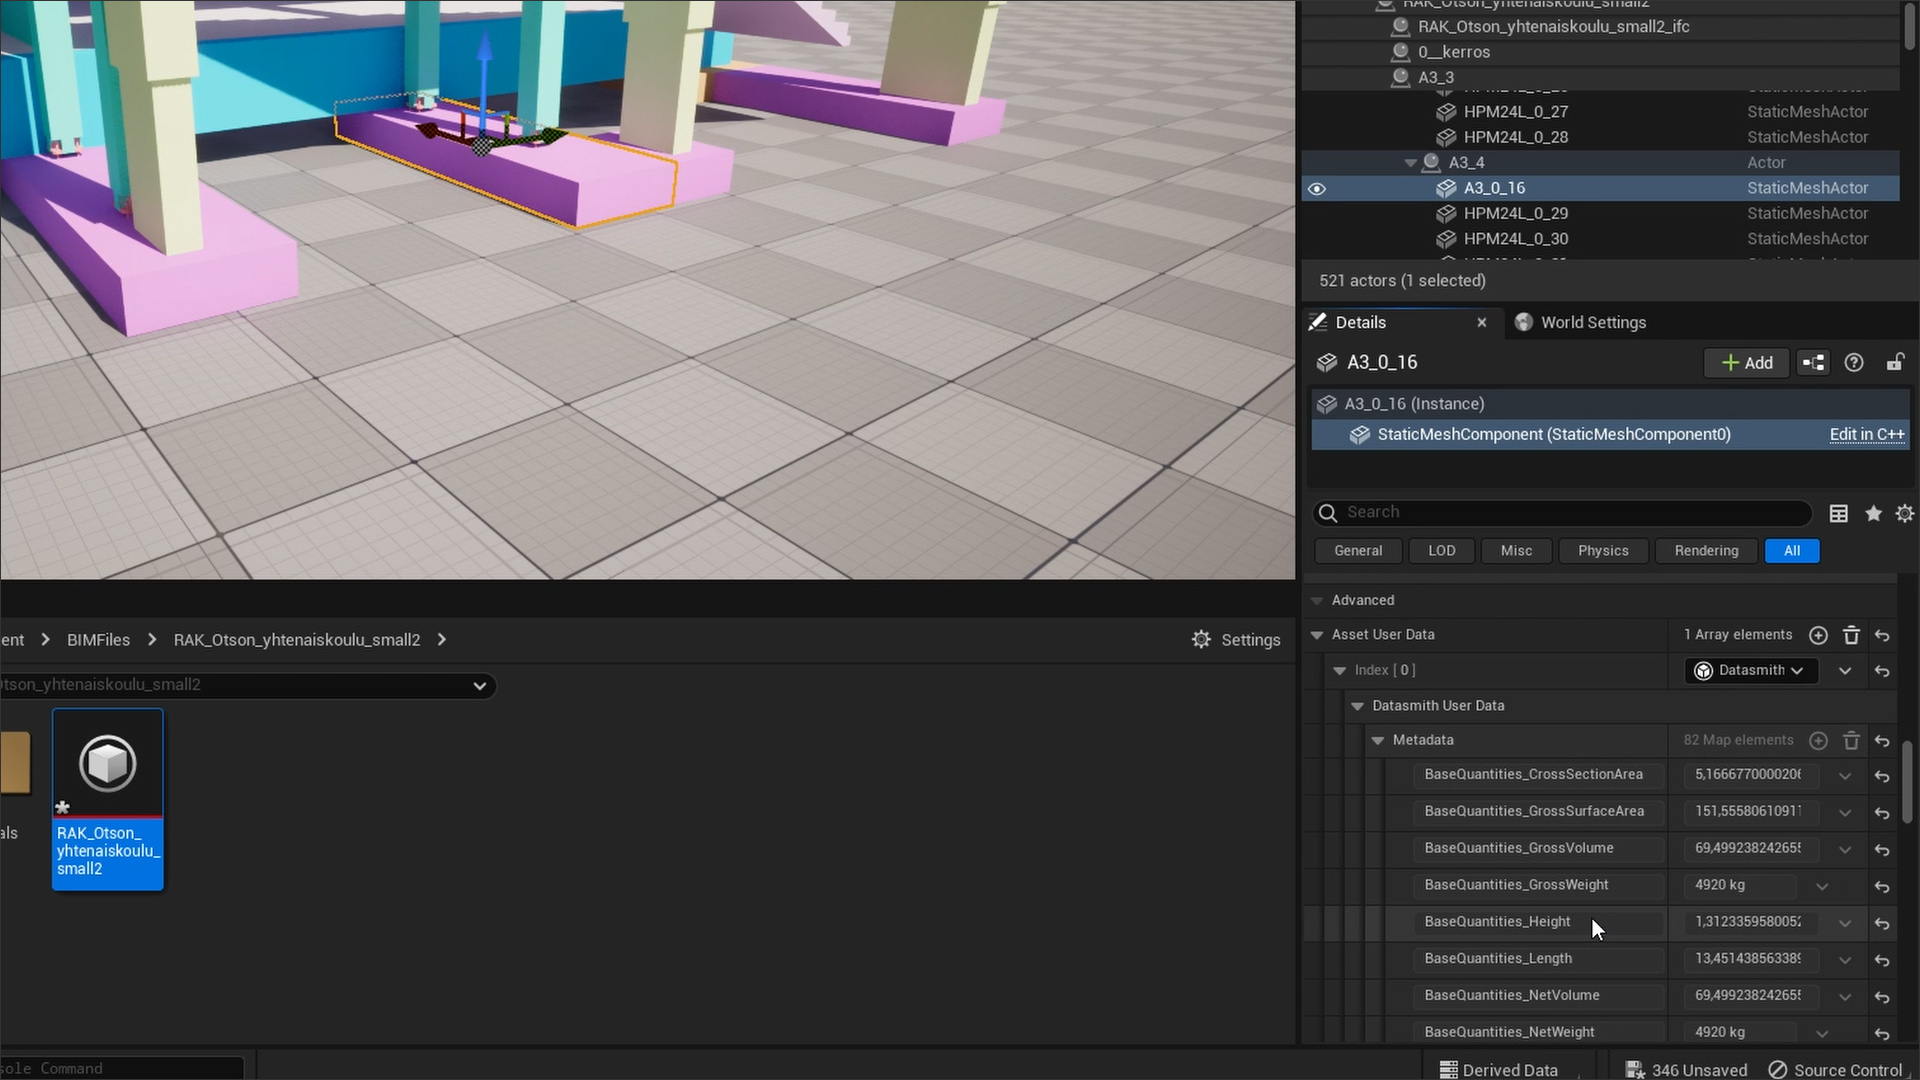This screenshot has height=1080, width=1920.
Task: Filter Details by Rendering category
Action: 1706,551
